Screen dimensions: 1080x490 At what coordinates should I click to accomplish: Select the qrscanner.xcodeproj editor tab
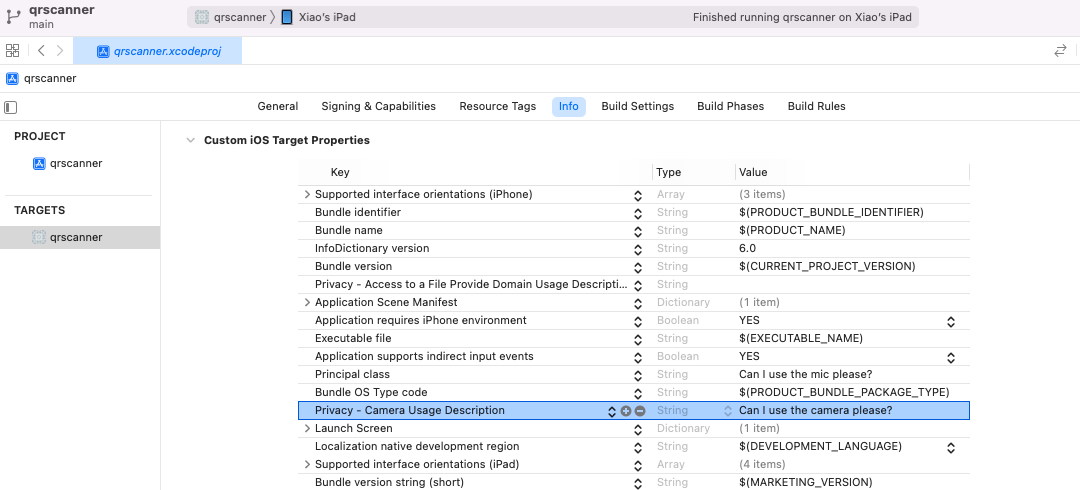(x=158, y=51)
